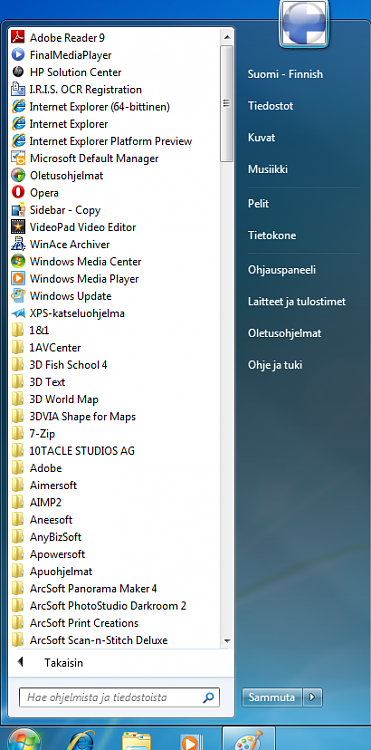Open I.R.I.S. OCR Registration icon

(x=18, y=89)
